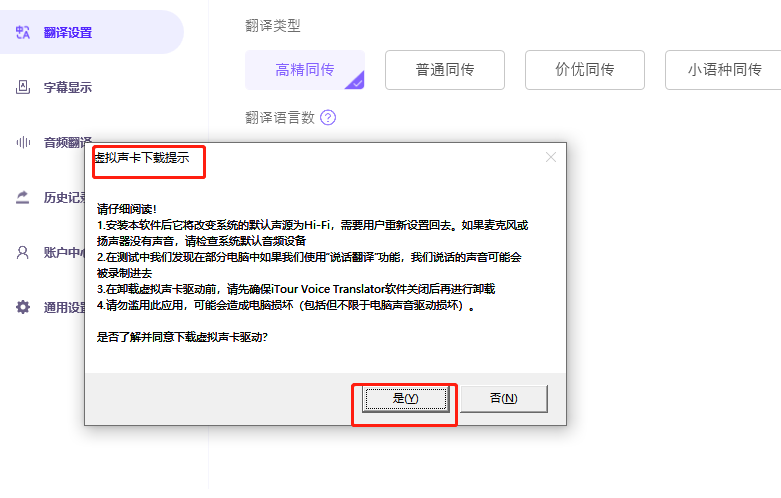Viewport: 781px width, 498px height.
Task: Close the 虚拟声卡下载提示 dialog with X
Action: click(x=550, y=157)
